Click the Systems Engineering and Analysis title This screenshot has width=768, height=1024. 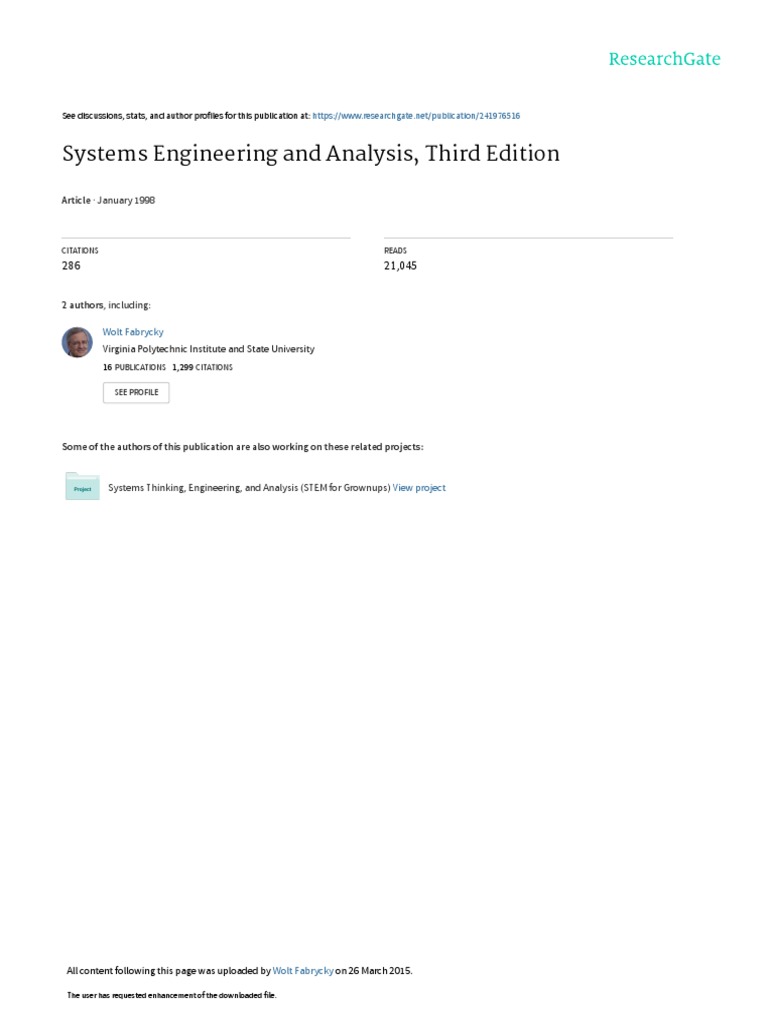(x=310, y=154)
